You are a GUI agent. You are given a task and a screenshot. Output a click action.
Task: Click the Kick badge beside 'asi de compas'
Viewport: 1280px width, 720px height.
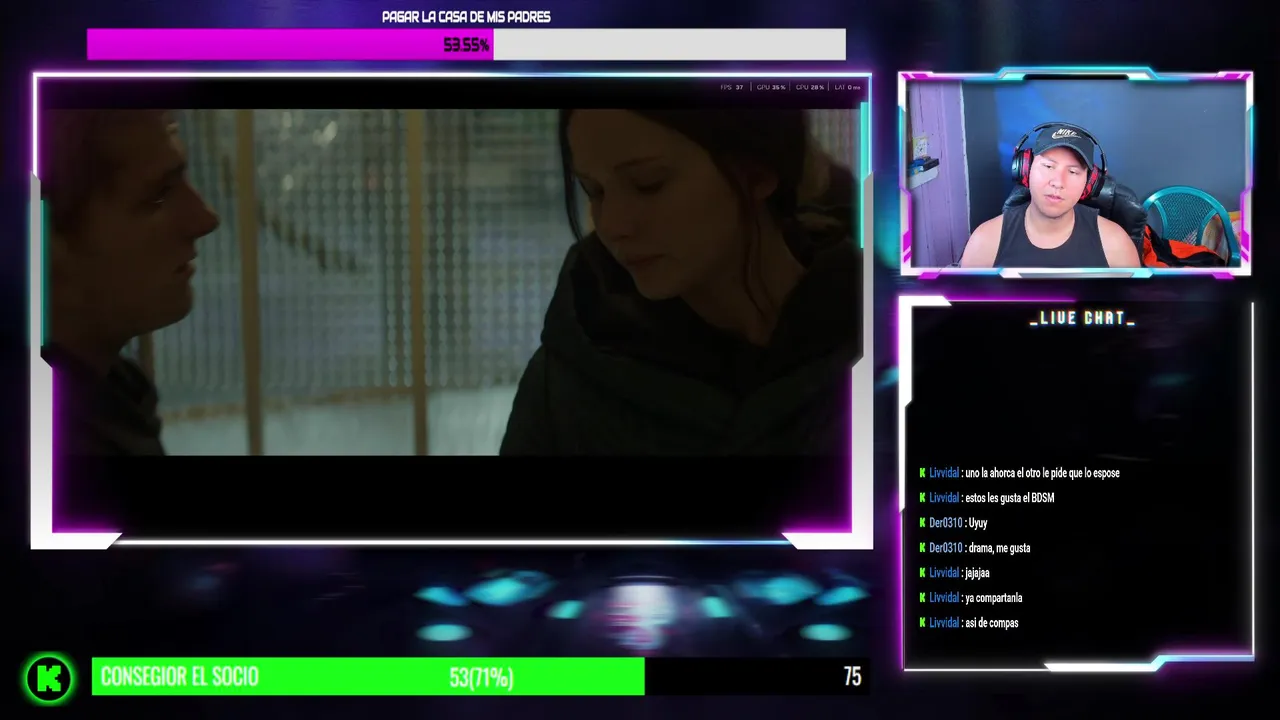point(922,623)
